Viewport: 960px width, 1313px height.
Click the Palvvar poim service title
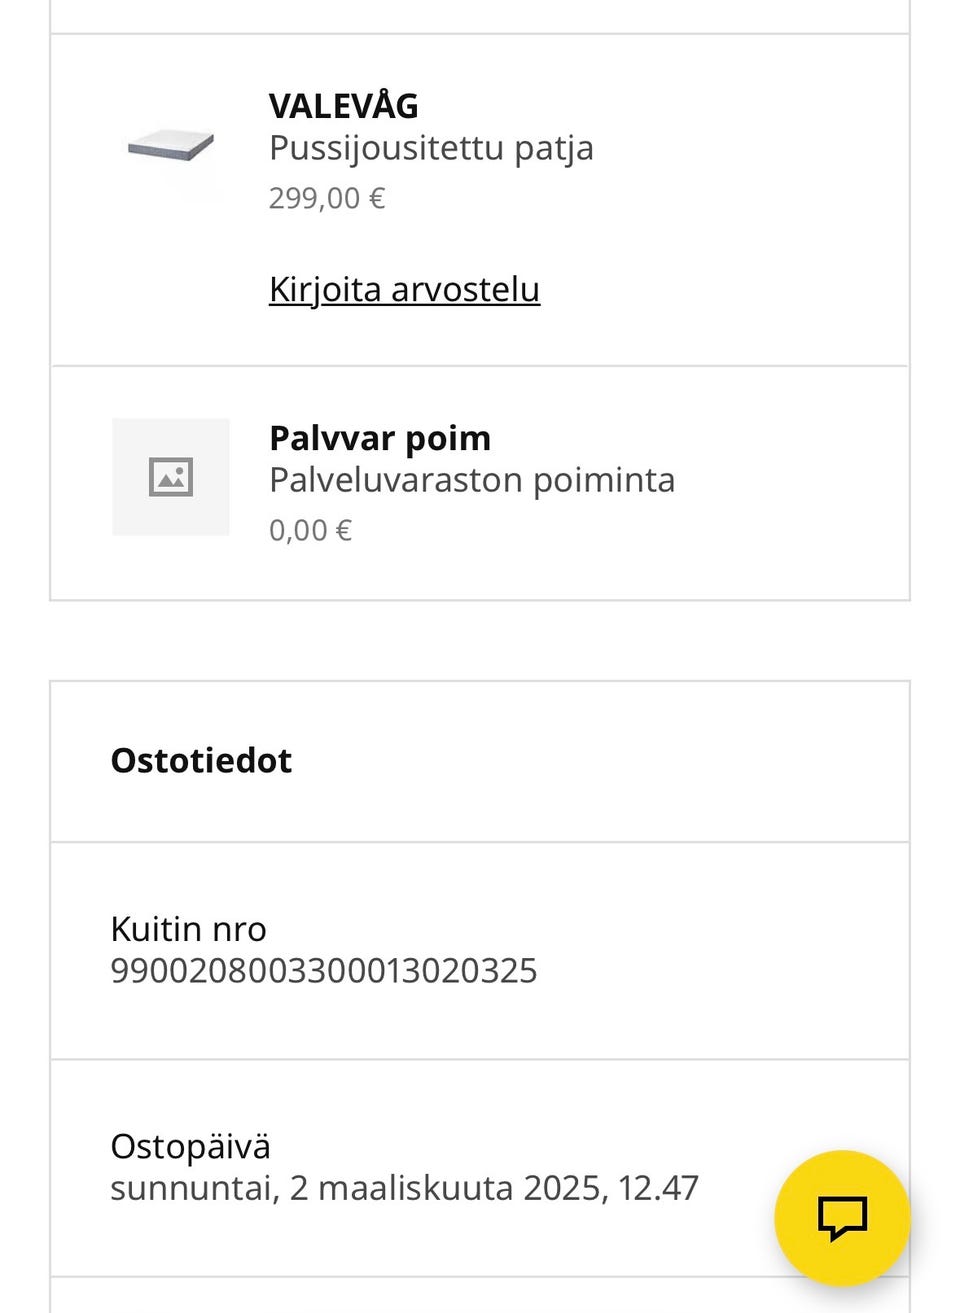(x=380, y=437)
